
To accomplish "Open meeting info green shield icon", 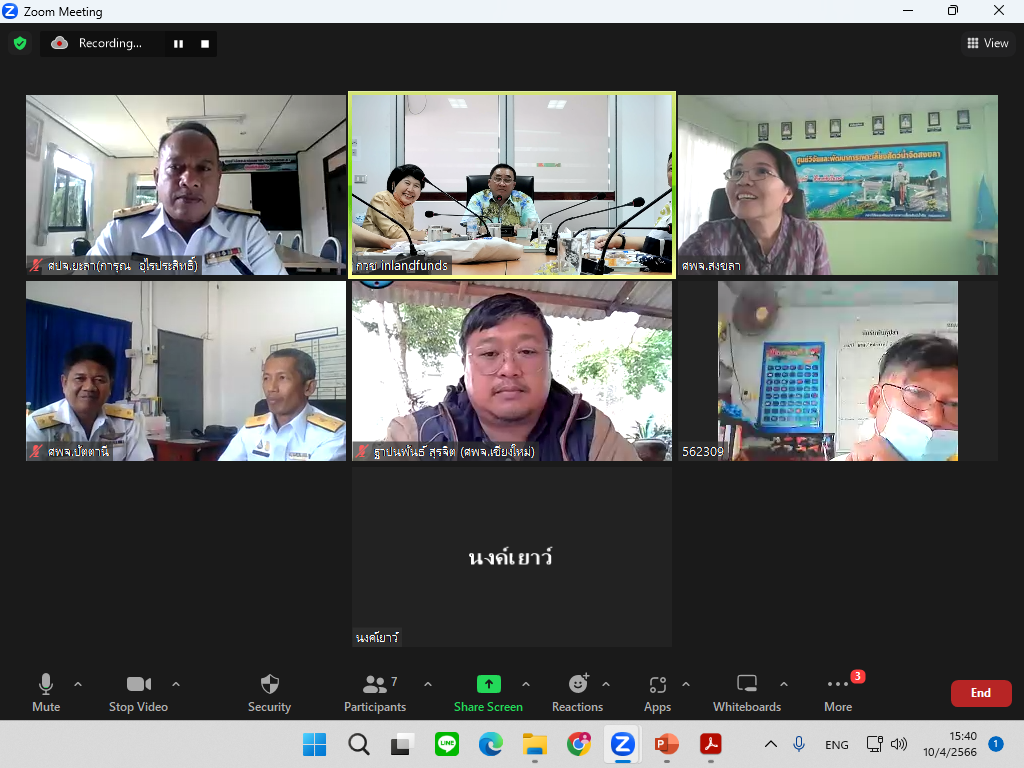I will (20, 43).
